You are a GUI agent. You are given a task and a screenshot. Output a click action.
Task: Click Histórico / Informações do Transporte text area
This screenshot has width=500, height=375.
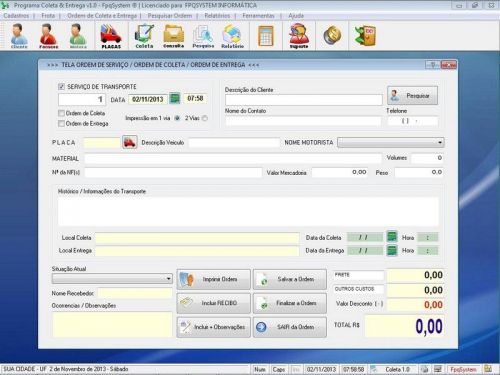click(248, 212)
